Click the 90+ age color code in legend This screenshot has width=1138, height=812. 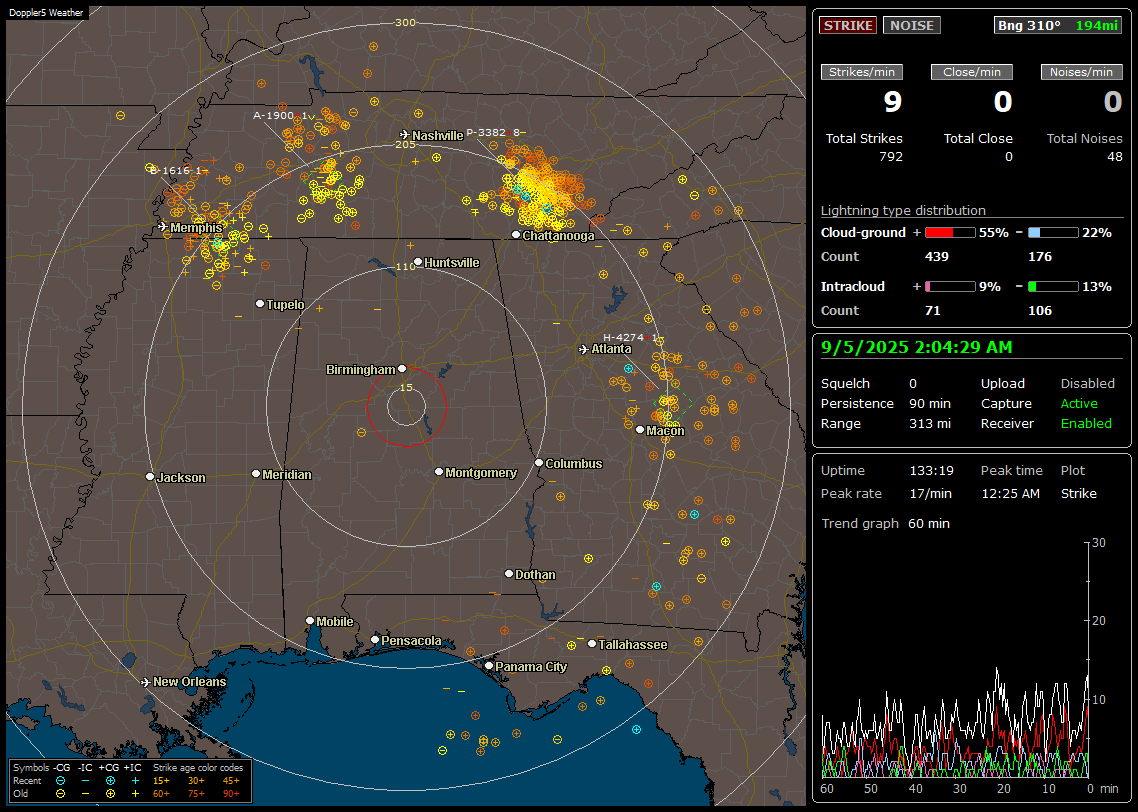[x=231, y=794]
